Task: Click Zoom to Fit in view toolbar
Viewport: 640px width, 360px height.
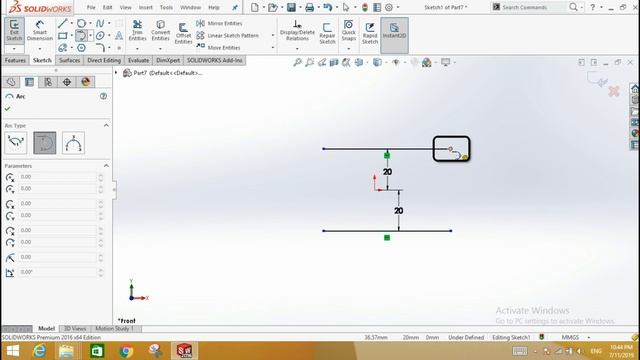Action: (x=298, y=62)
